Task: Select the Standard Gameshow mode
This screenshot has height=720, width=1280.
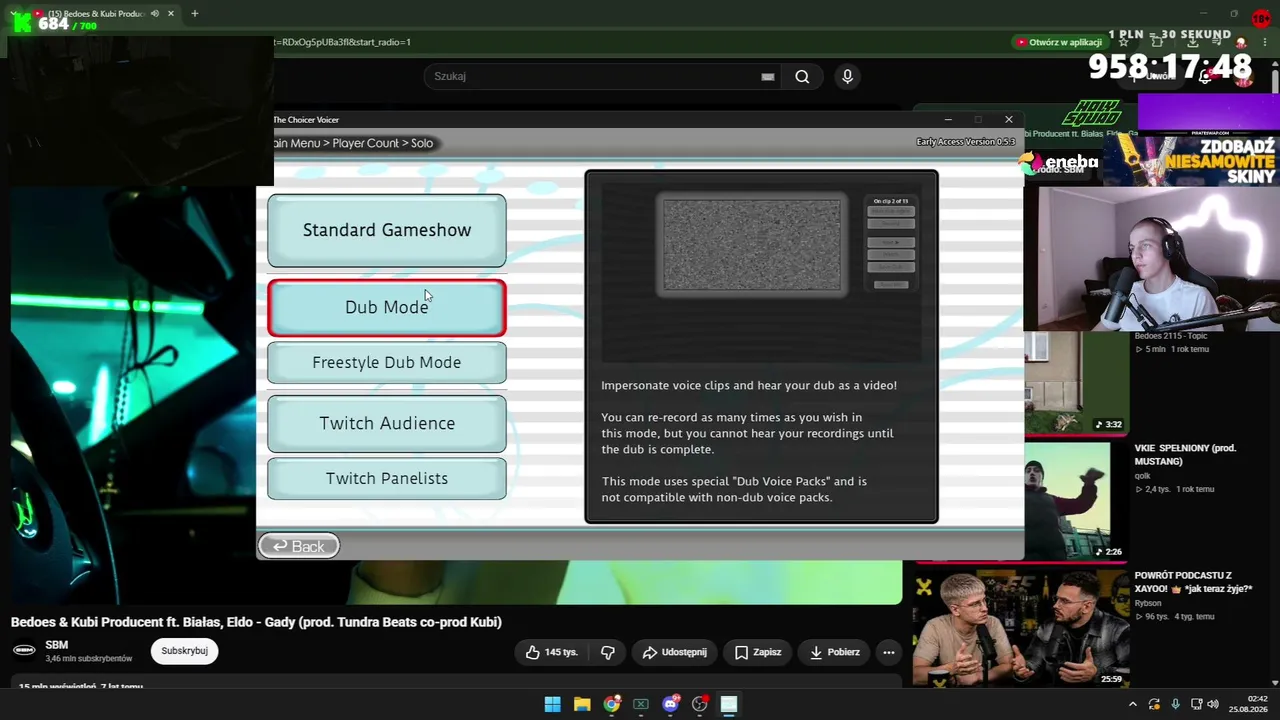Action: coord(387,230)
